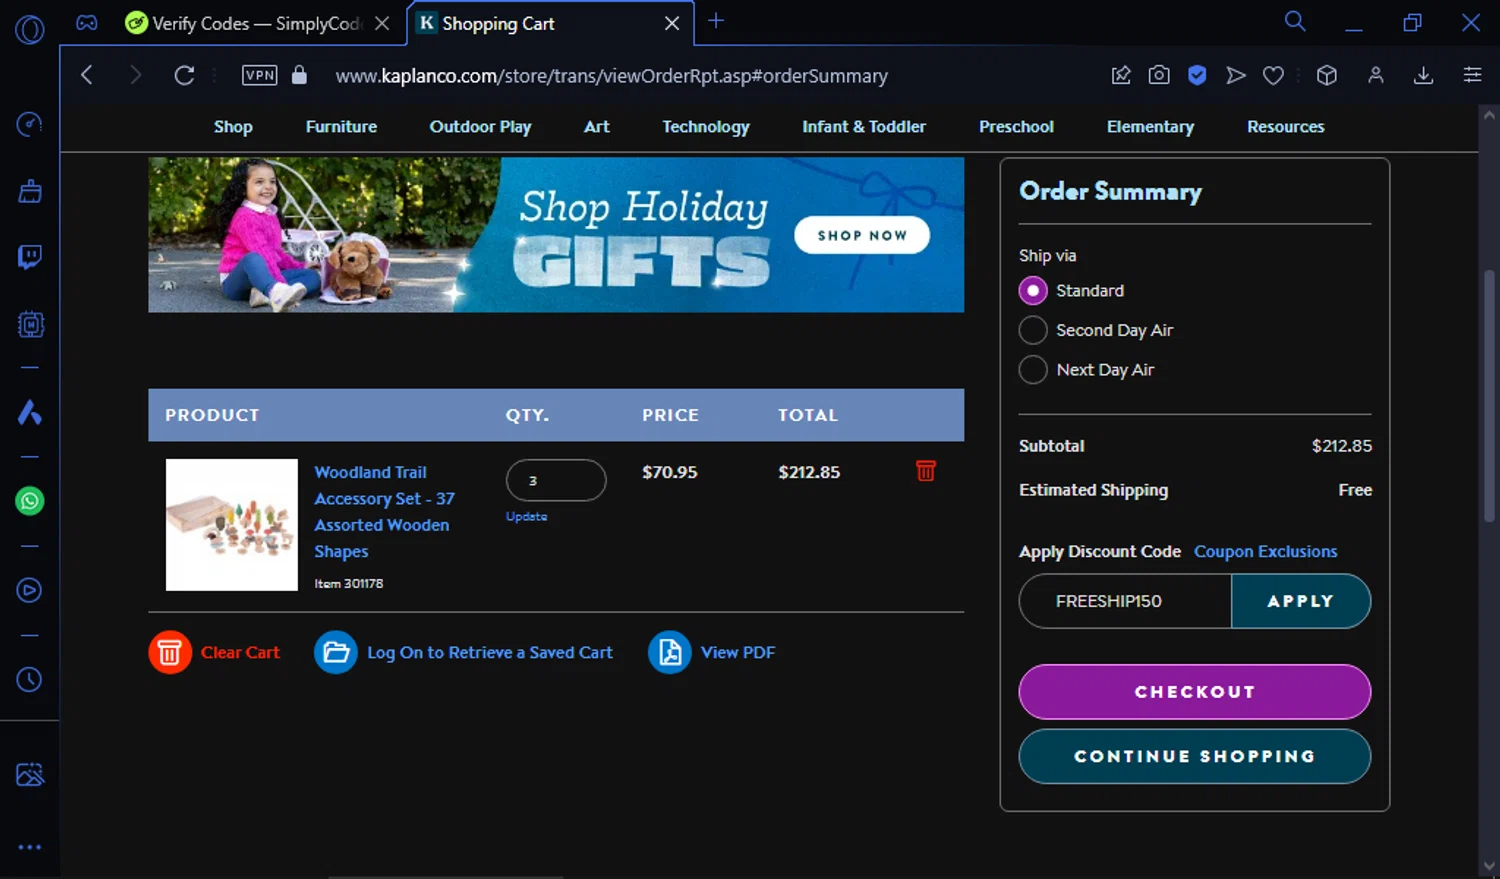Open the extensions cube icon
Screen dimensions: 1500x879
point(1327,75)
